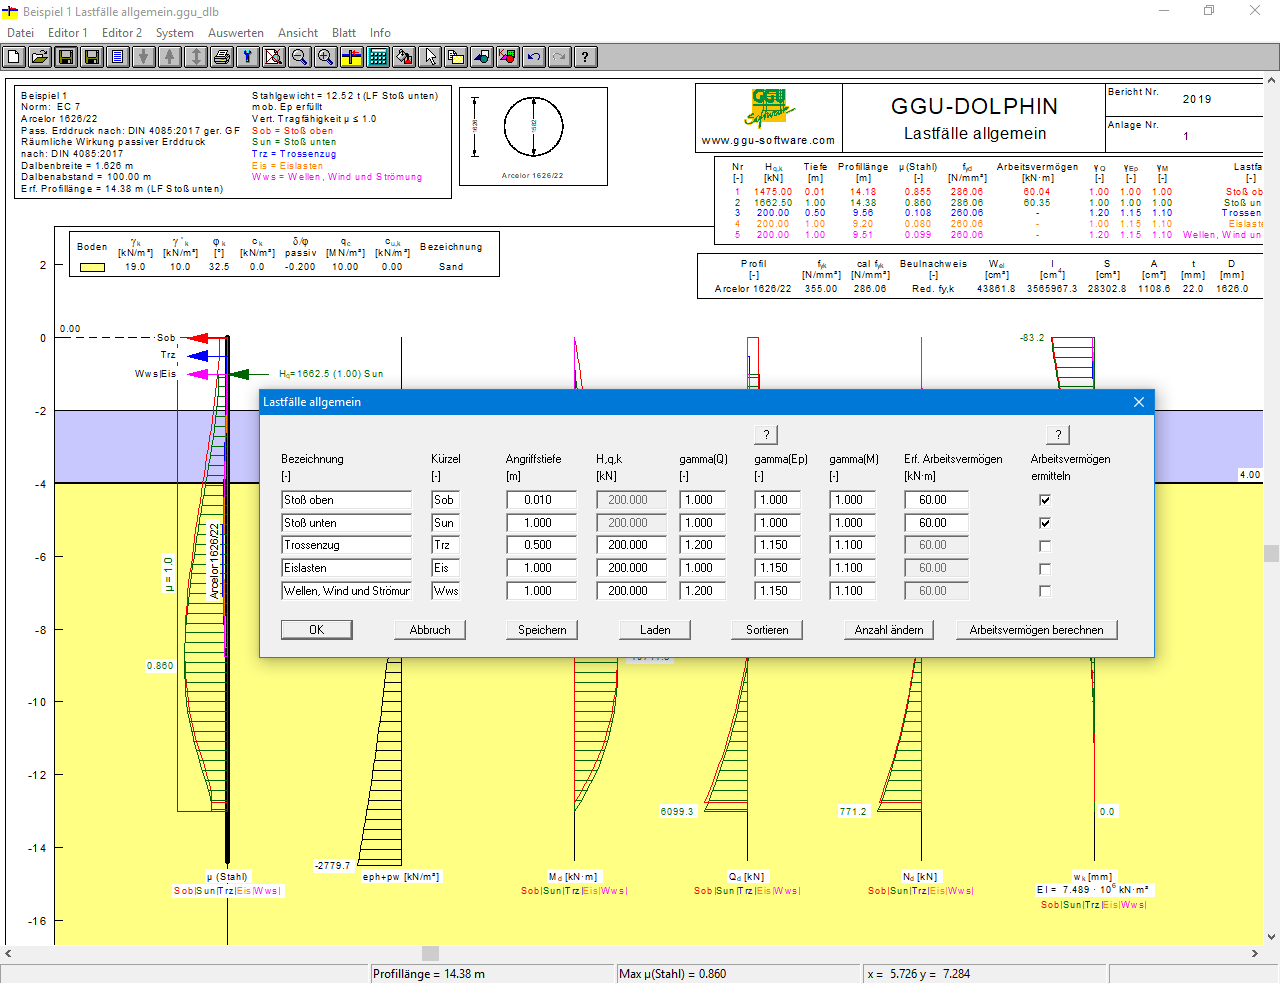Confirm the dialog with OK
Image resolution: width=1280 pixels, height=984 pixels.
317,630
